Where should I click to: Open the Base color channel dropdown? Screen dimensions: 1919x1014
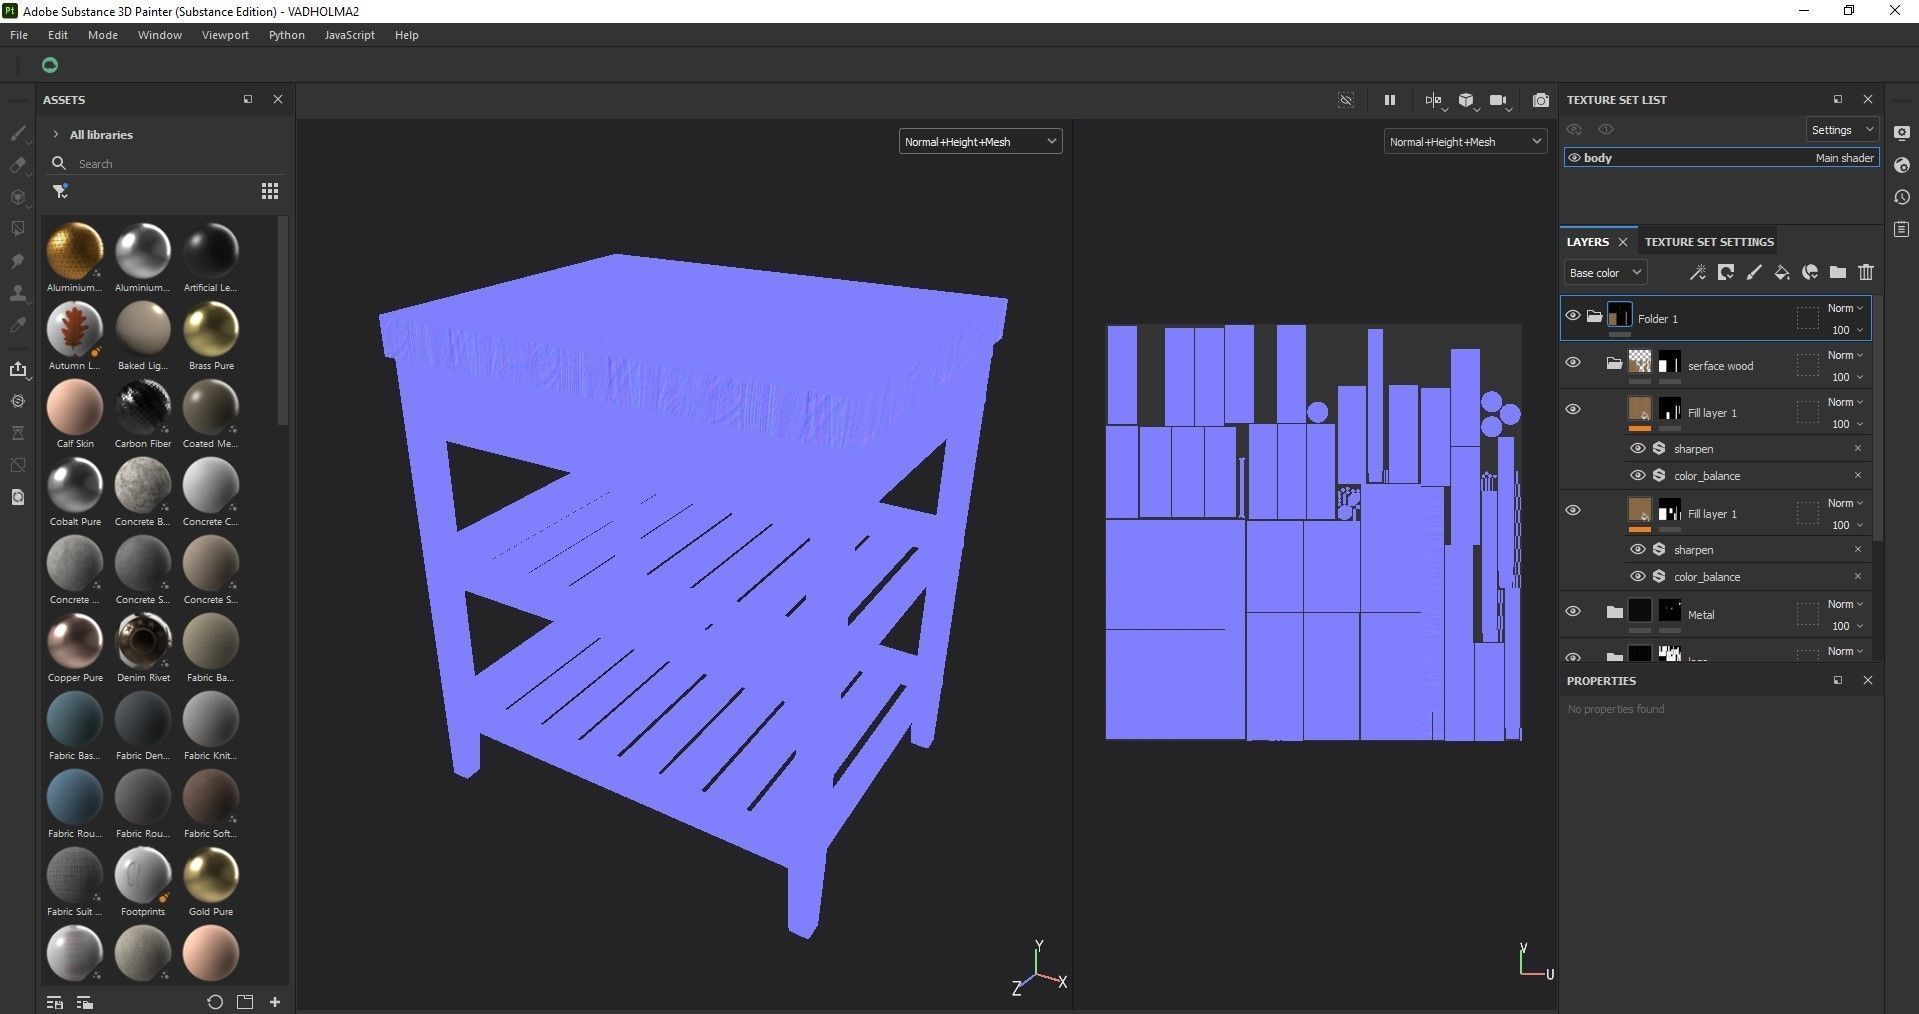(1605, 272)
